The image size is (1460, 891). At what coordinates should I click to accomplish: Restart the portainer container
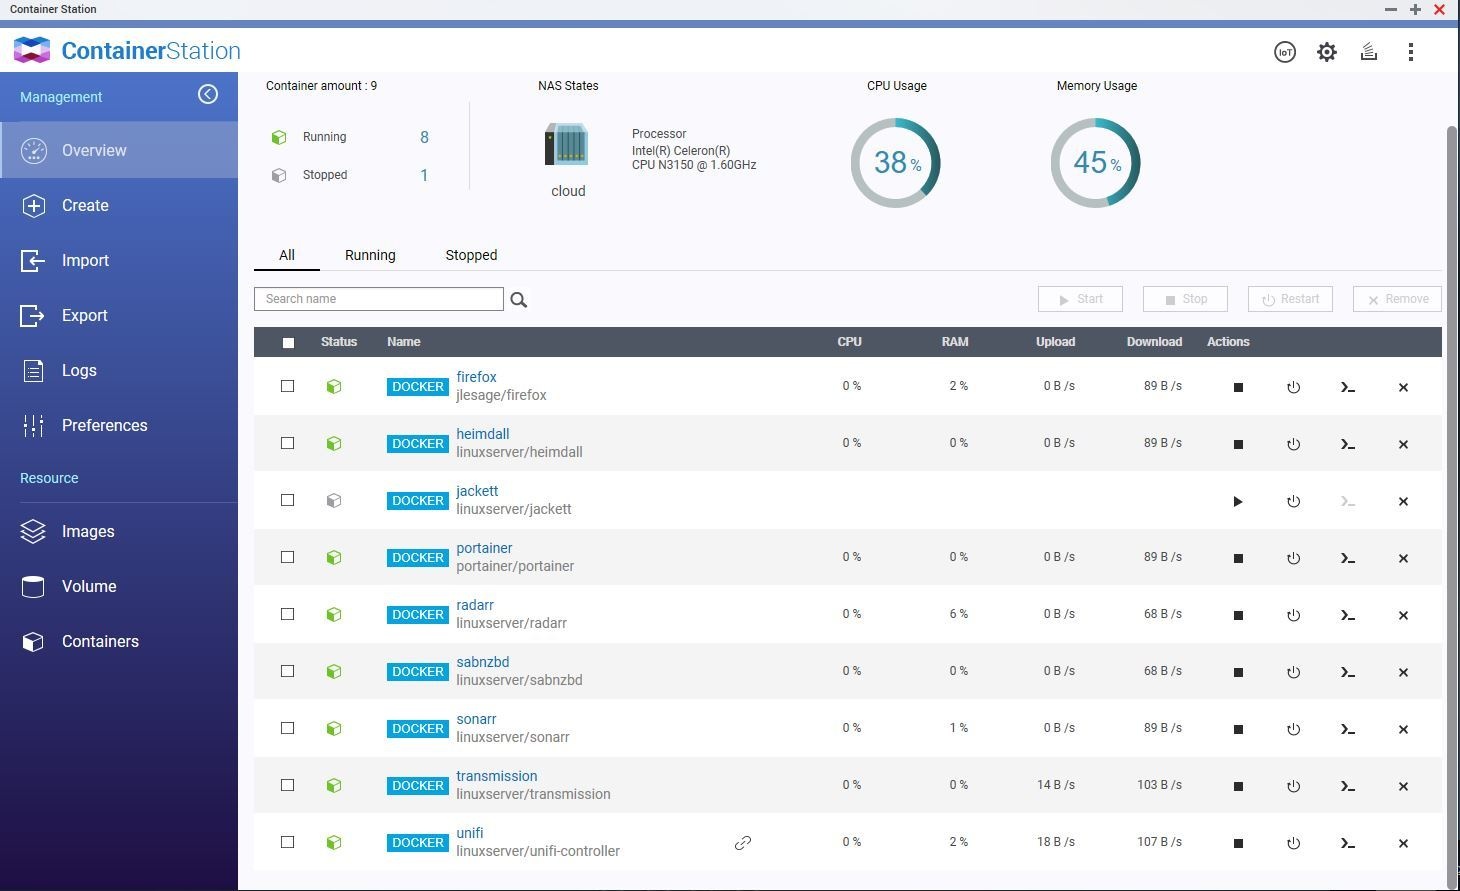[1293, 558]
